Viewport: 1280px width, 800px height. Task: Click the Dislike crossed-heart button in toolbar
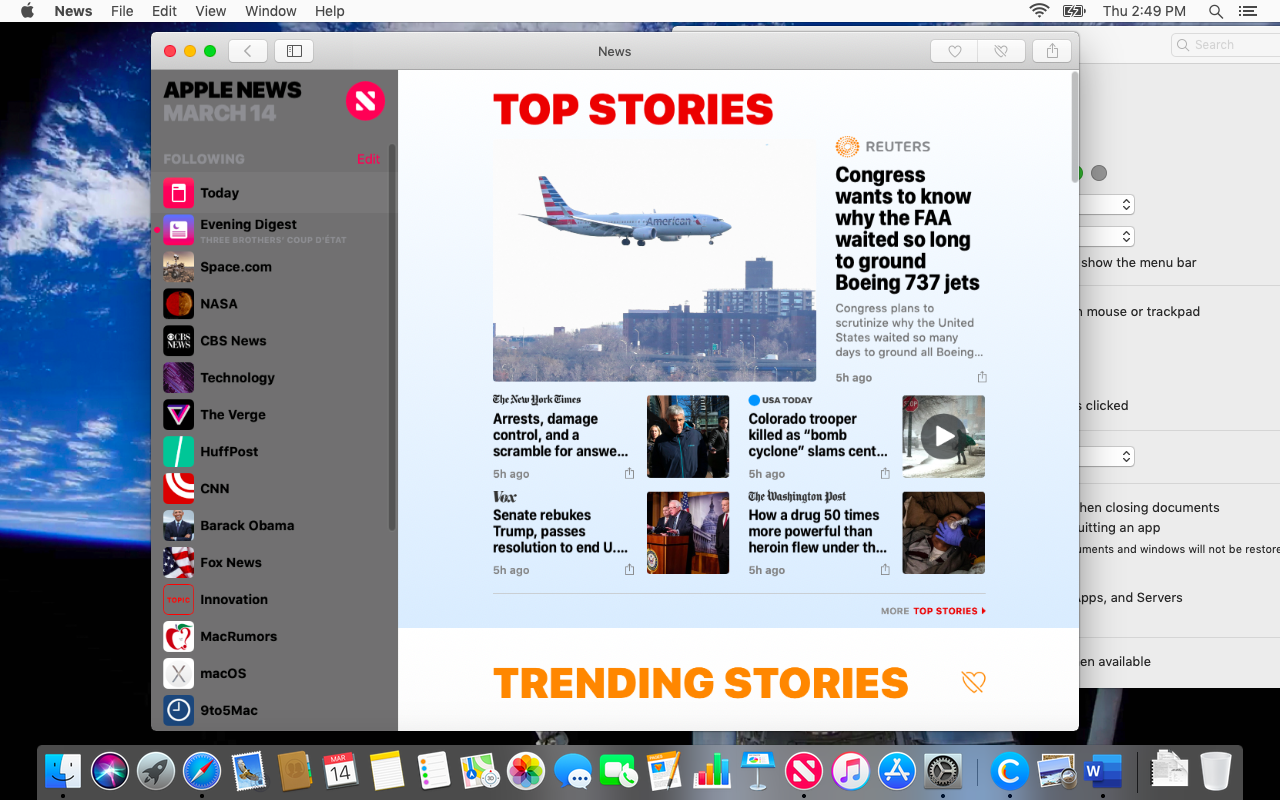(1001, 51)
